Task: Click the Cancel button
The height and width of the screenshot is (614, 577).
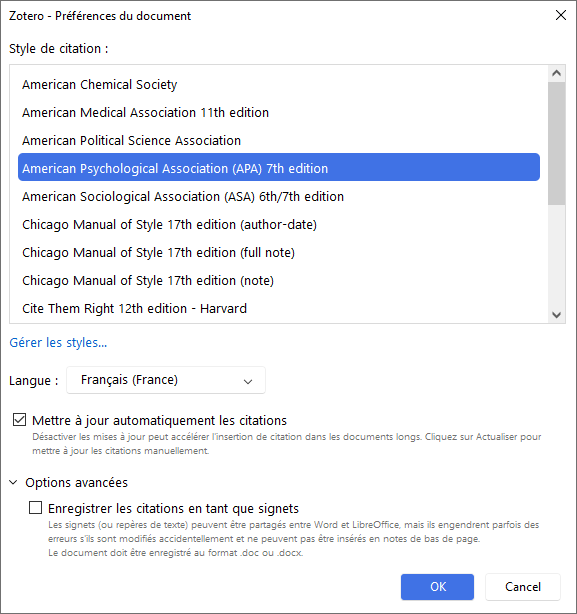Action: 523,587
